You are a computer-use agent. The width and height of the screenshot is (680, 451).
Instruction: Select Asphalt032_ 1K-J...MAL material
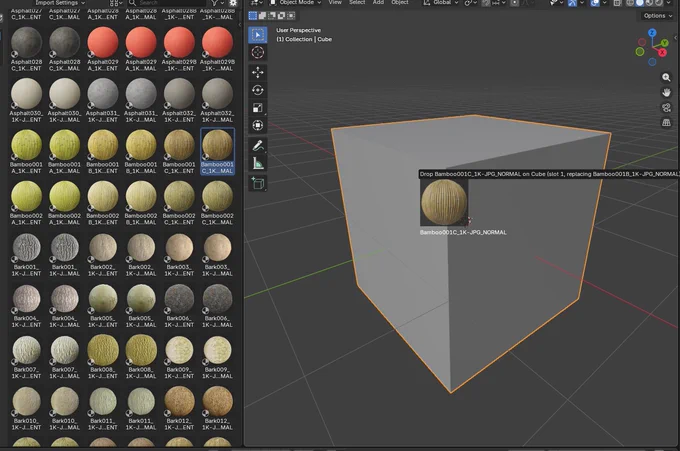click(217, 100)
